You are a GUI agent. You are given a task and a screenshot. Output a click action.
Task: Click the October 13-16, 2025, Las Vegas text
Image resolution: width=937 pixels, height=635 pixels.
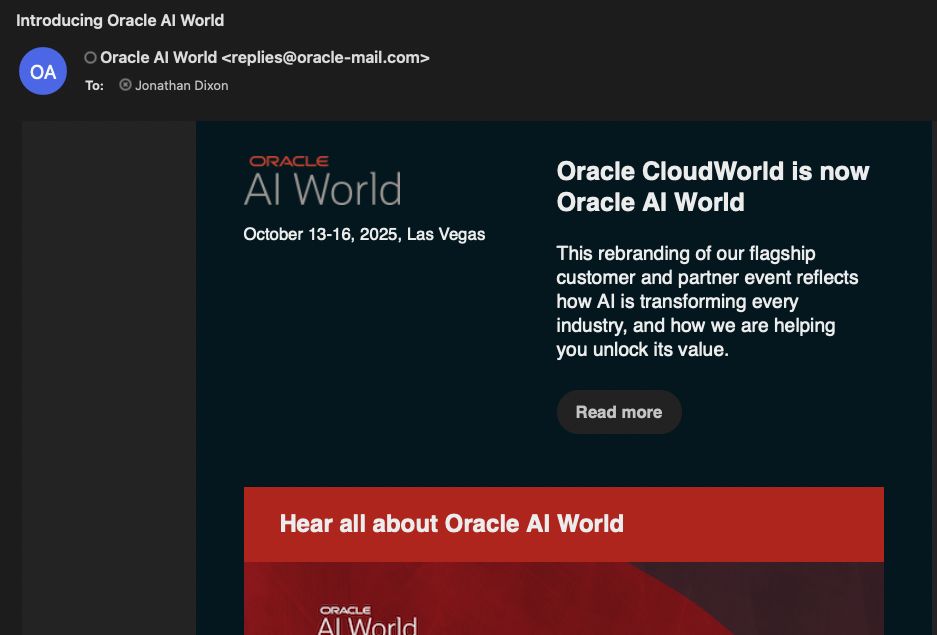point(364,234)
